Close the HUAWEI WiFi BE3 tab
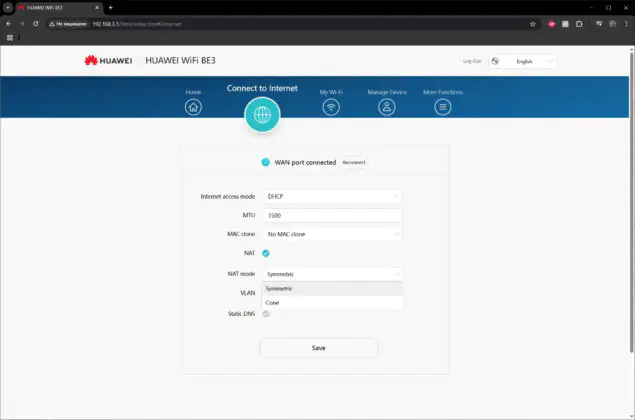This screenshot has width=635, height=420. (97, 8)
